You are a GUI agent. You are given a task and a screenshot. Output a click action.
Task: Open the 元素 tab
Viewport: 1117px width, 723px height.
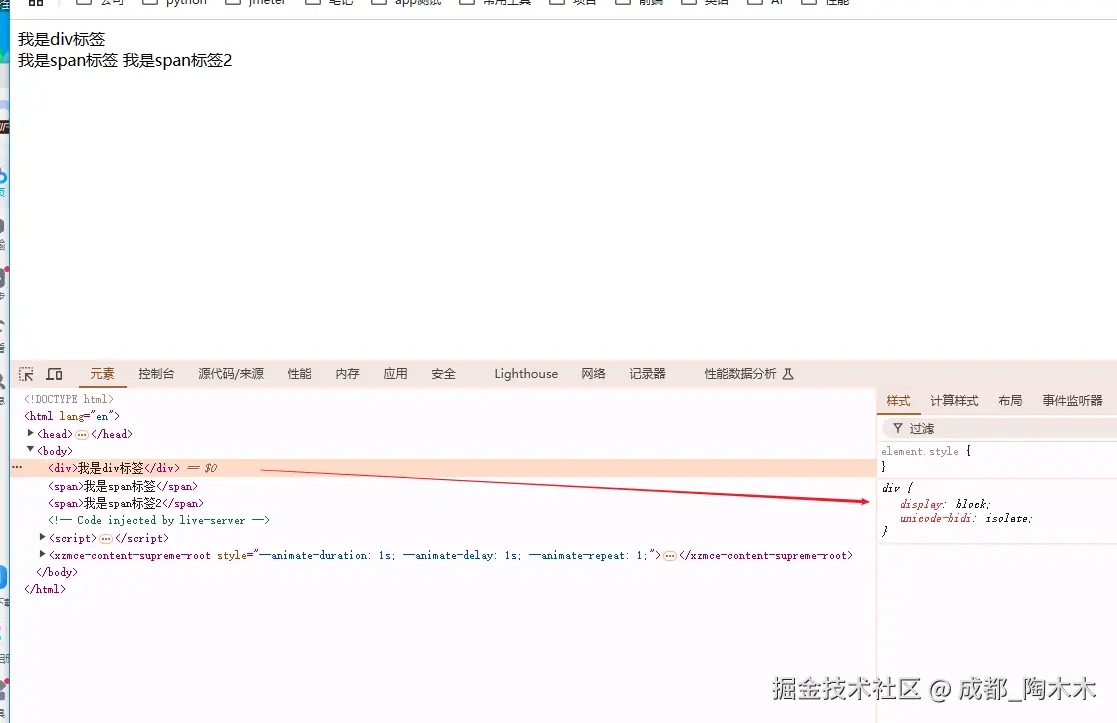(x=102, y=374)
